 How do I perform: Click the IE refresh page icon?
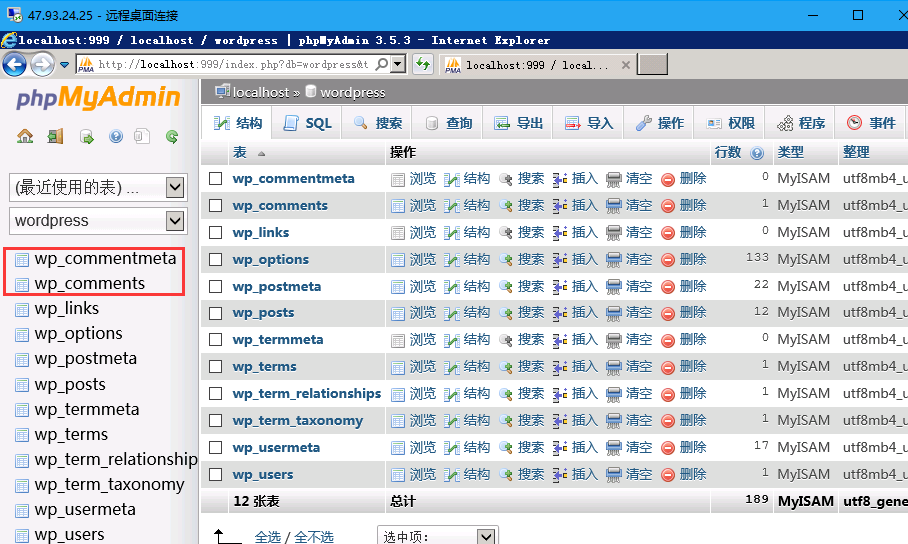click(x=423, y=64)
